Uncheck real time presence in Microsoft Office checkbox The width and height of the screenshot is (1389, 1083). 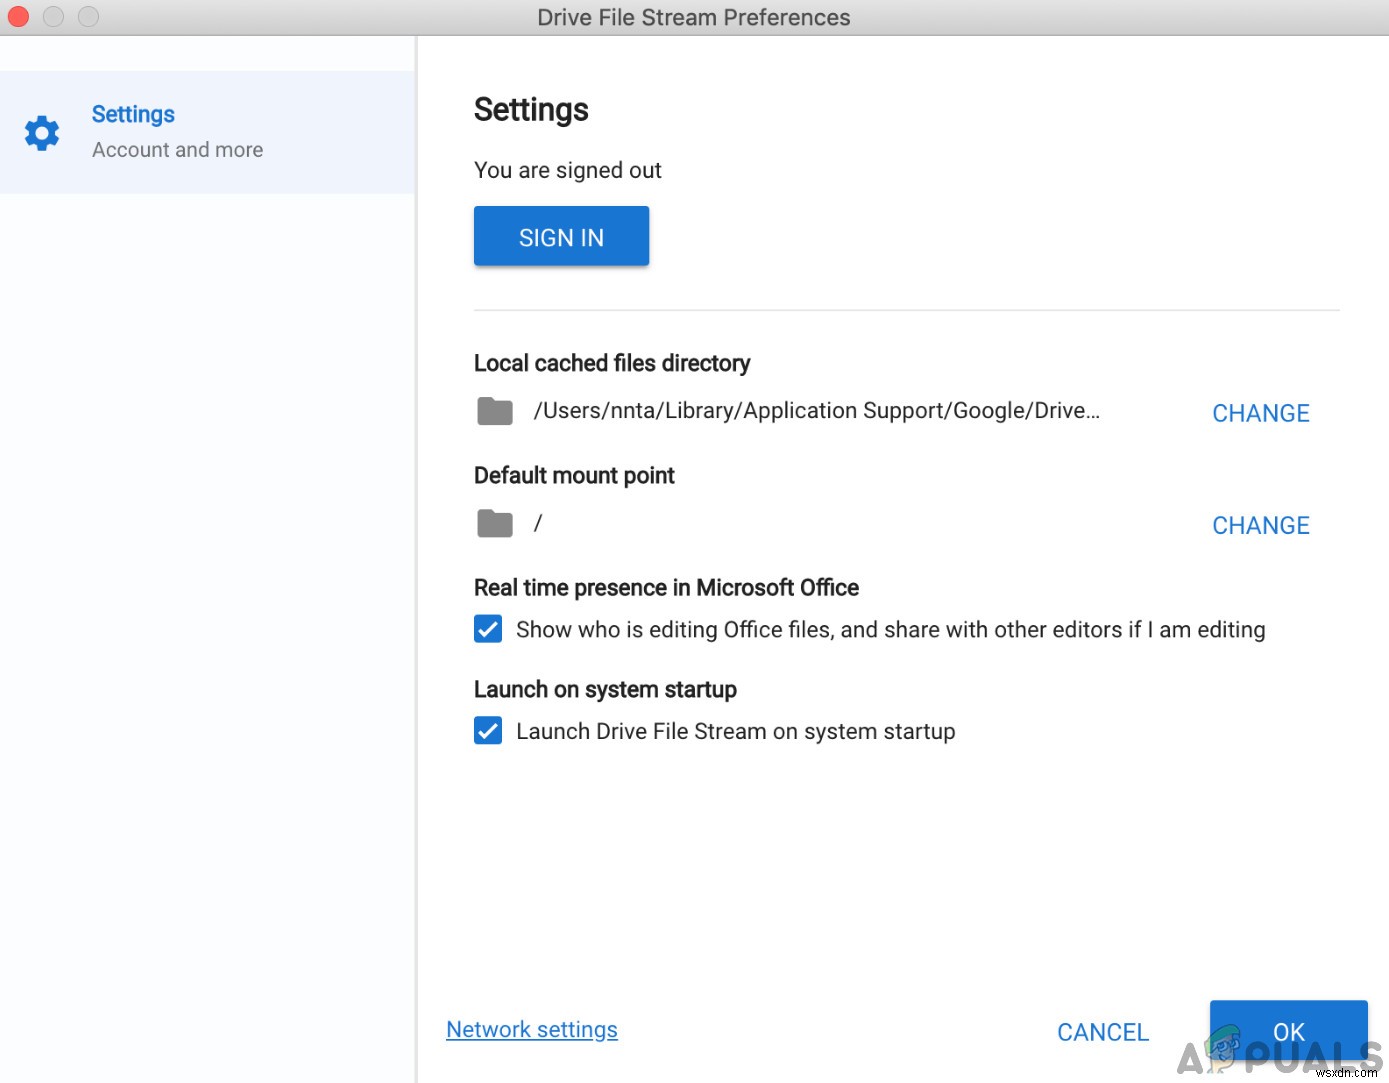click(x=488, y=629)
